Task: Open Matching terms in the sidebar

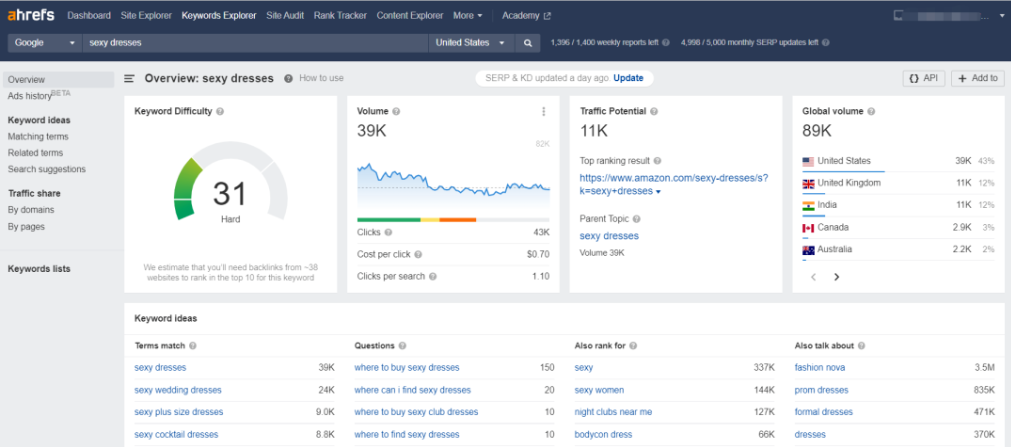Action: click(x=38, y=137)
